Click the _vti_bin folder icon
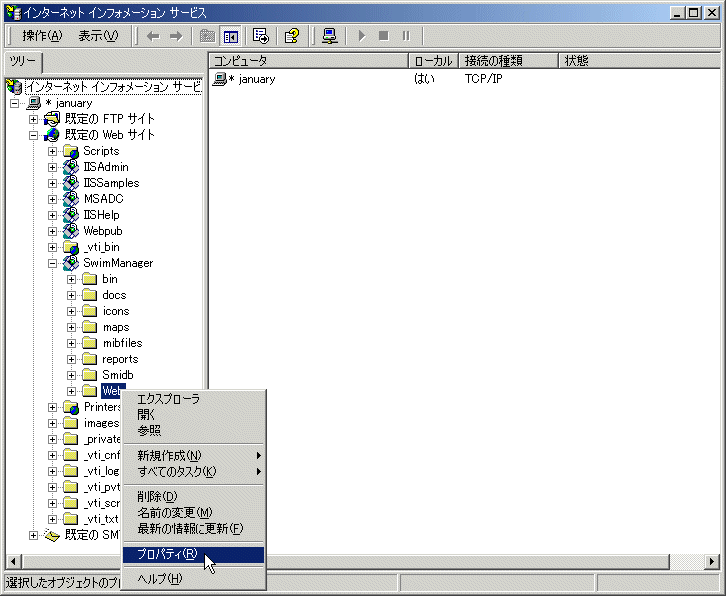726x596 pixels. tap(71, 247)
